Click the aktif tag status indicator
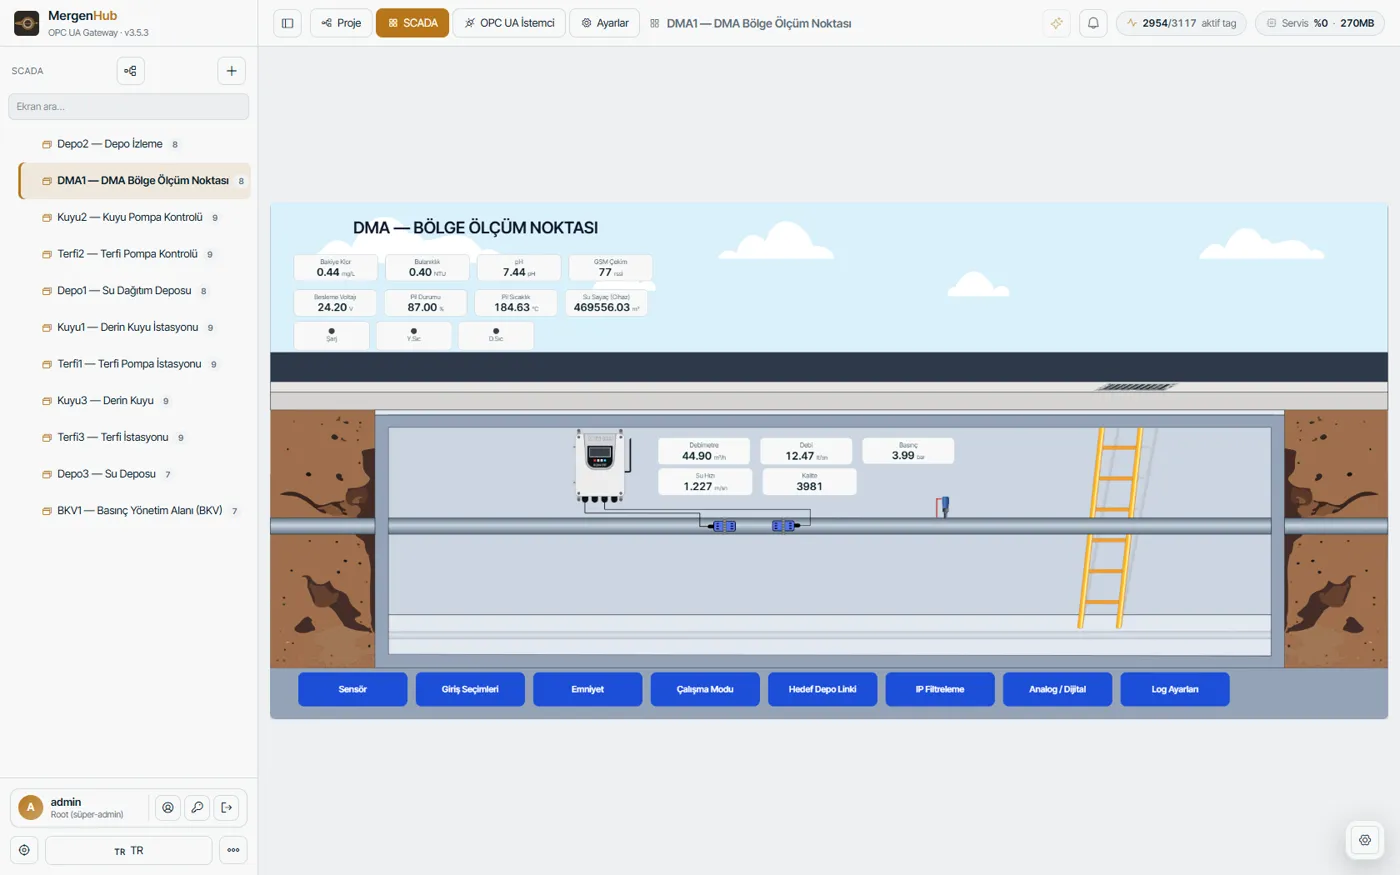Viewport: 1400px width, 875px height. tap(1181, 23)
